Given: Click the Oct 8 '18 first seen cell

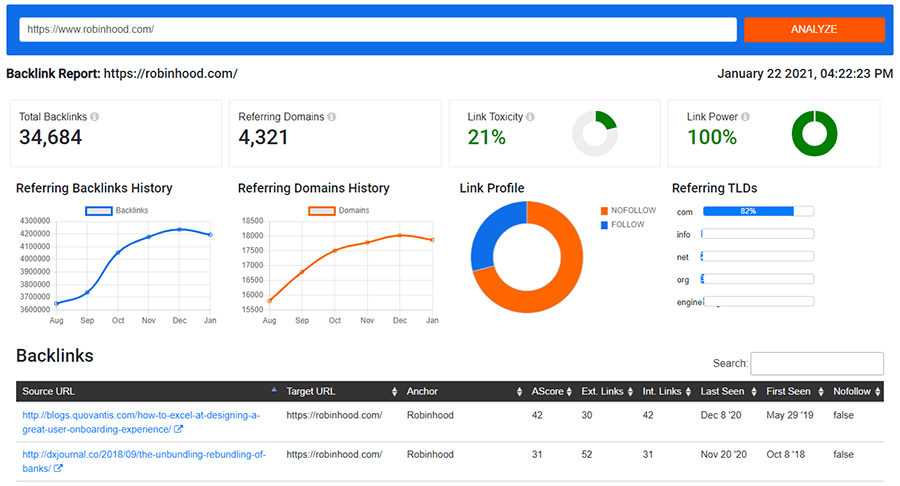Looking at the screenshot, I should [786, 454].
